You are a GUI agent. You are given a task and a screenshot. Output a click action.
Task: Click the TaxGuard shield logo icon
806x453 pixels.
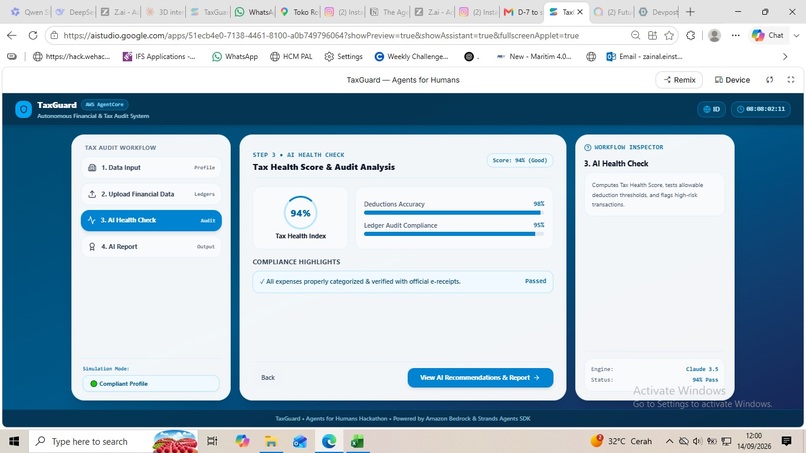24,110
